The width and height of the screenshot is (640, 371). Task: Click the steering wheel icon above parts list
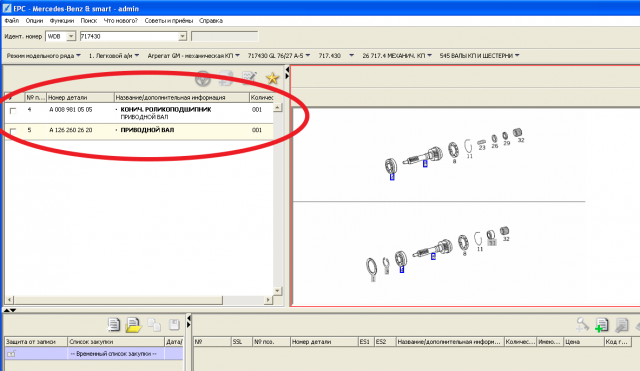coord(203,78)
